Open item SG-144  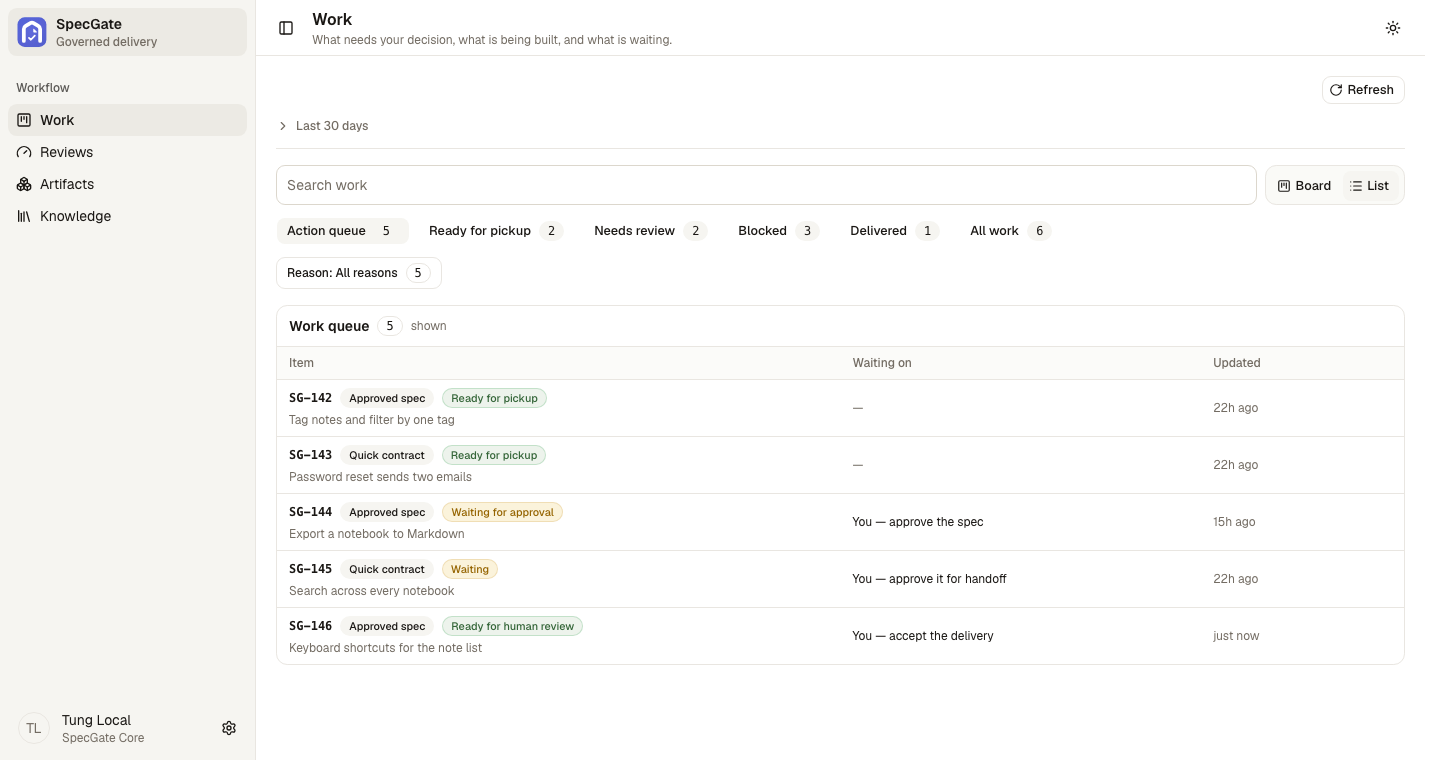tap(840, 522)
